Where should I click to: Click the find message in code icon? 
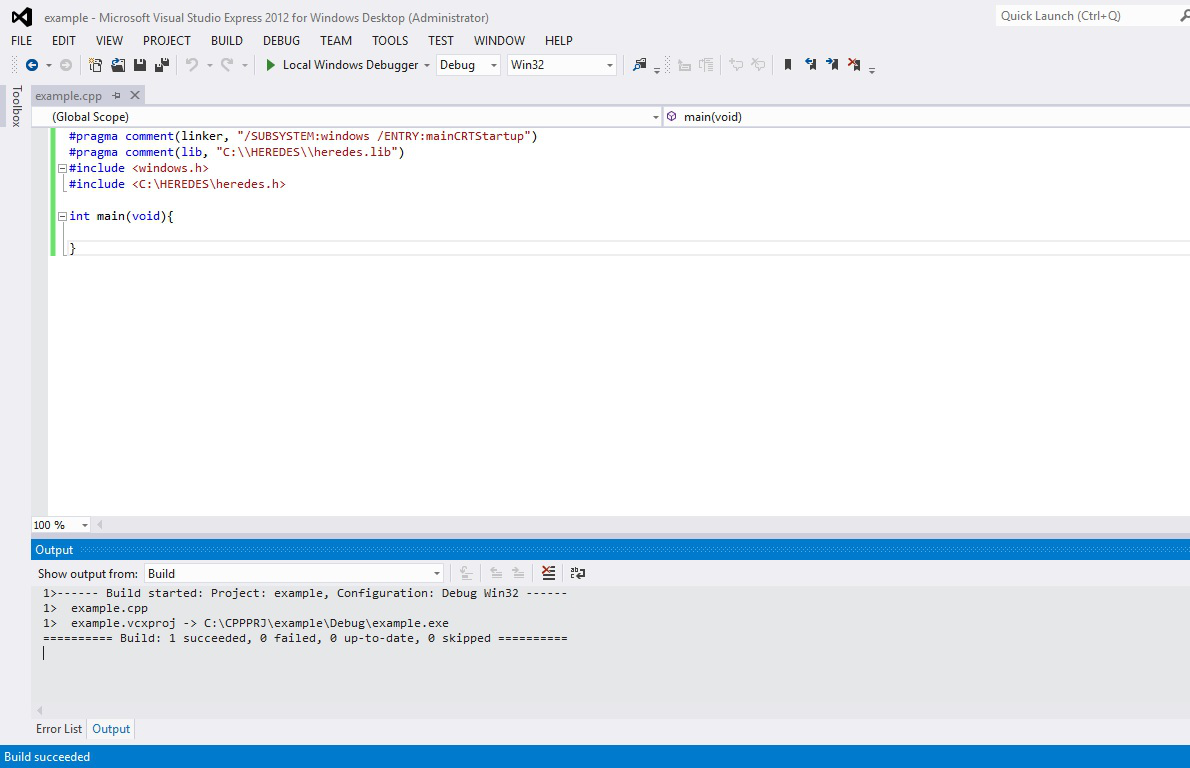pos(466,574)
